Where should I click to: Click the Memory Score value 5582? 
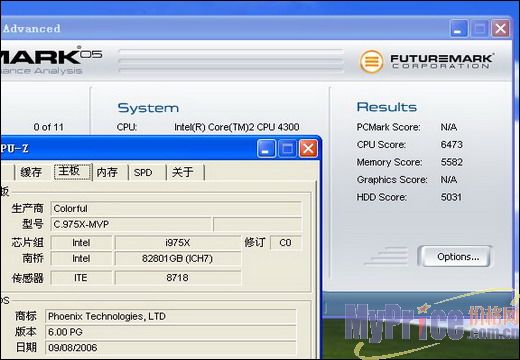451,162
